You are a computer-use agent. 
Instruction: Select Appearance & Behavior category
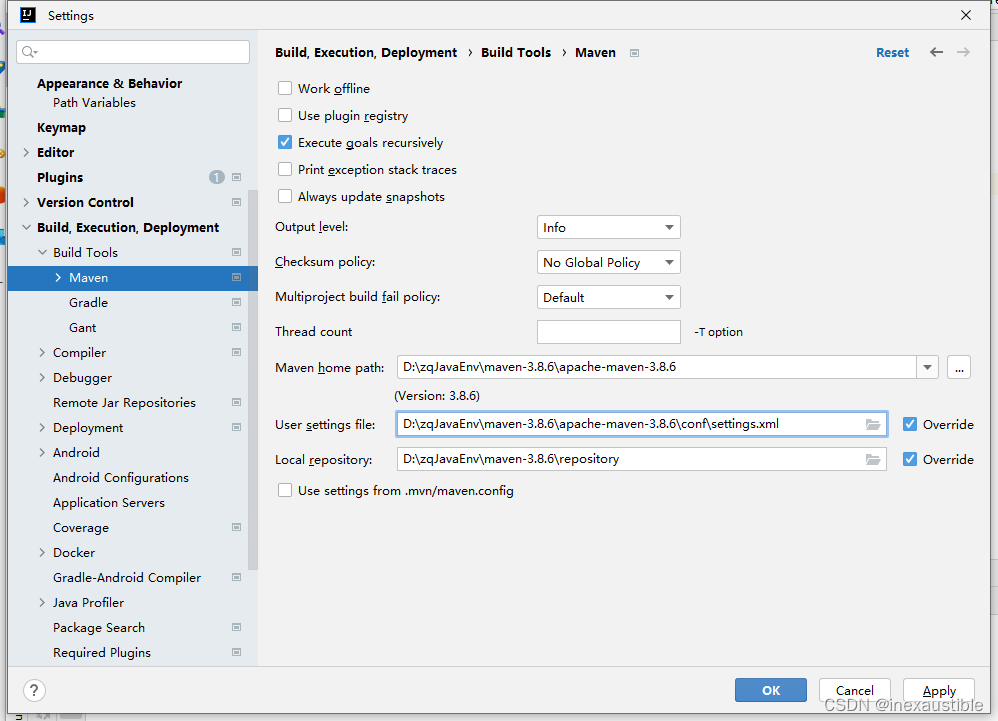tap(109, 83)
